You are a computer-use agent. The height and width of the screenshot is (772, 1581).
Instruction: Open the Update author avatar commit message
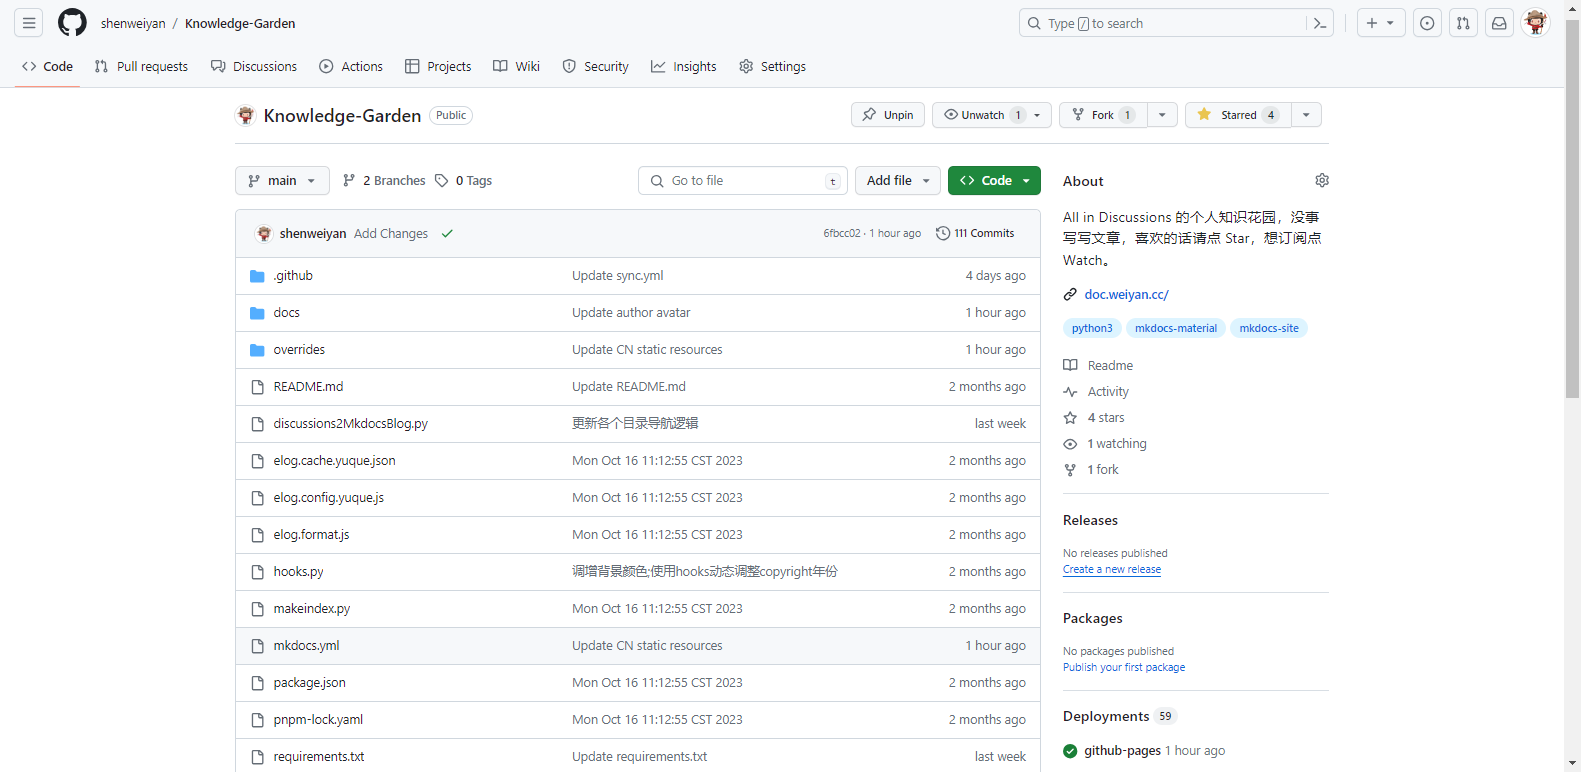point(631,313)
